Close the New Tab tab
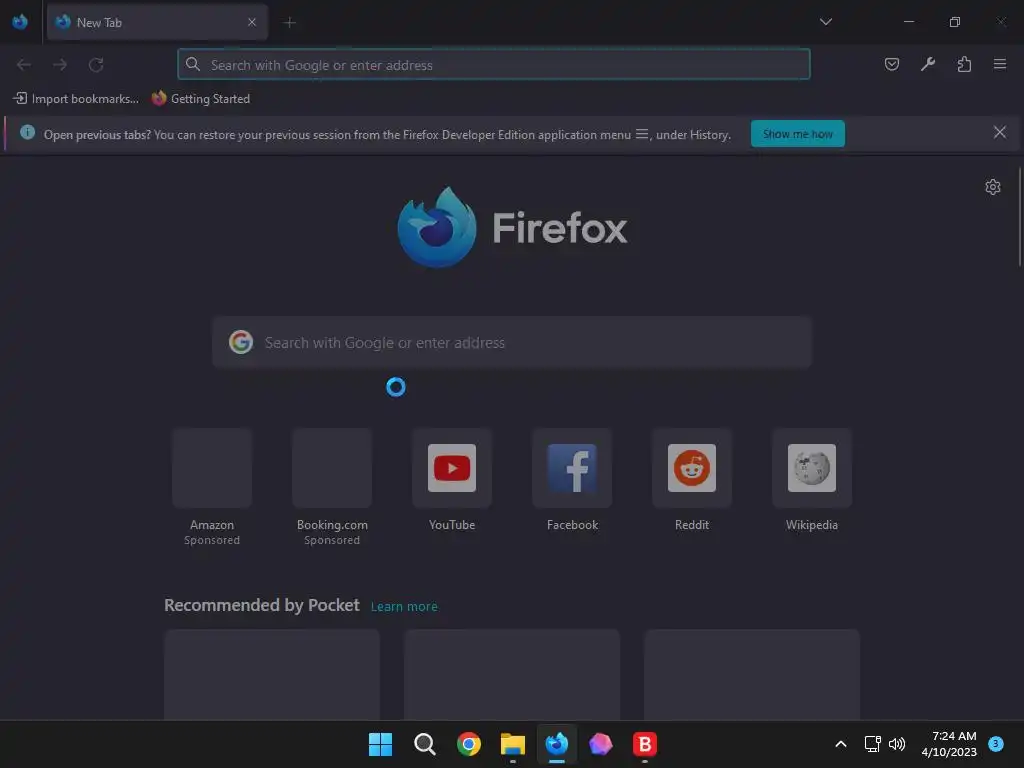This screenshot has height=768, width=1024. tap(252, 22)
